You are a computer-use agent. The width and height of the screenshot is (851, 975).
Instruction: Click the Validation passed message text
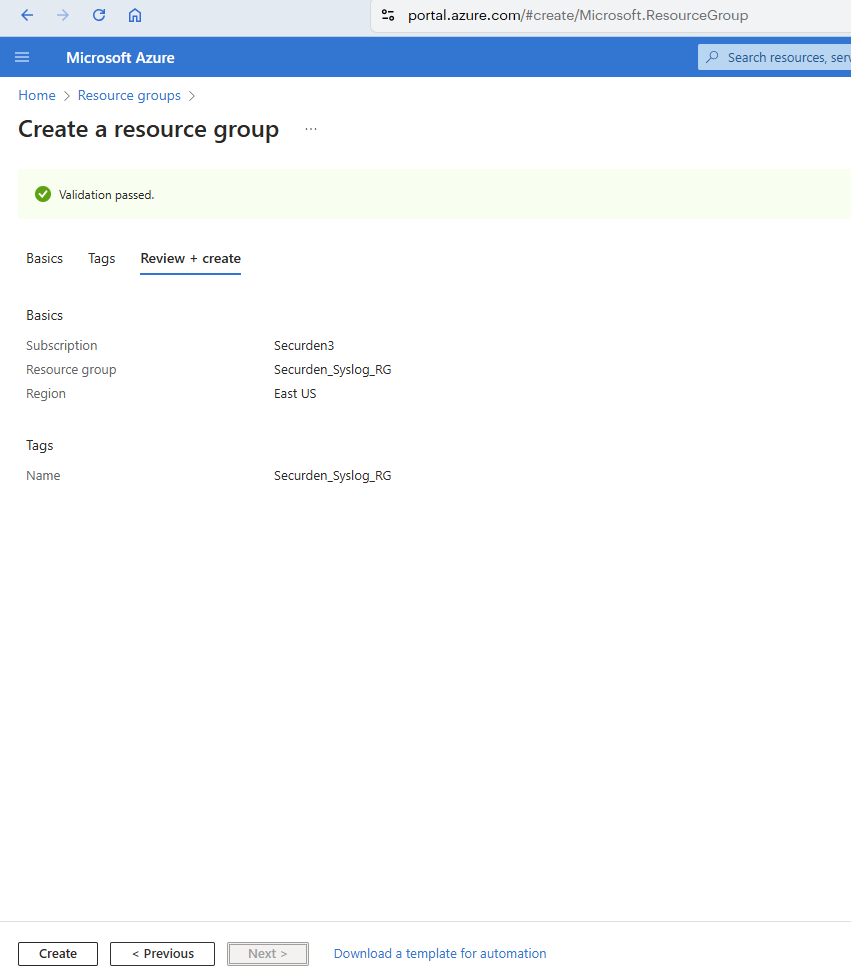pyautogui.click(x=106, y=195)
